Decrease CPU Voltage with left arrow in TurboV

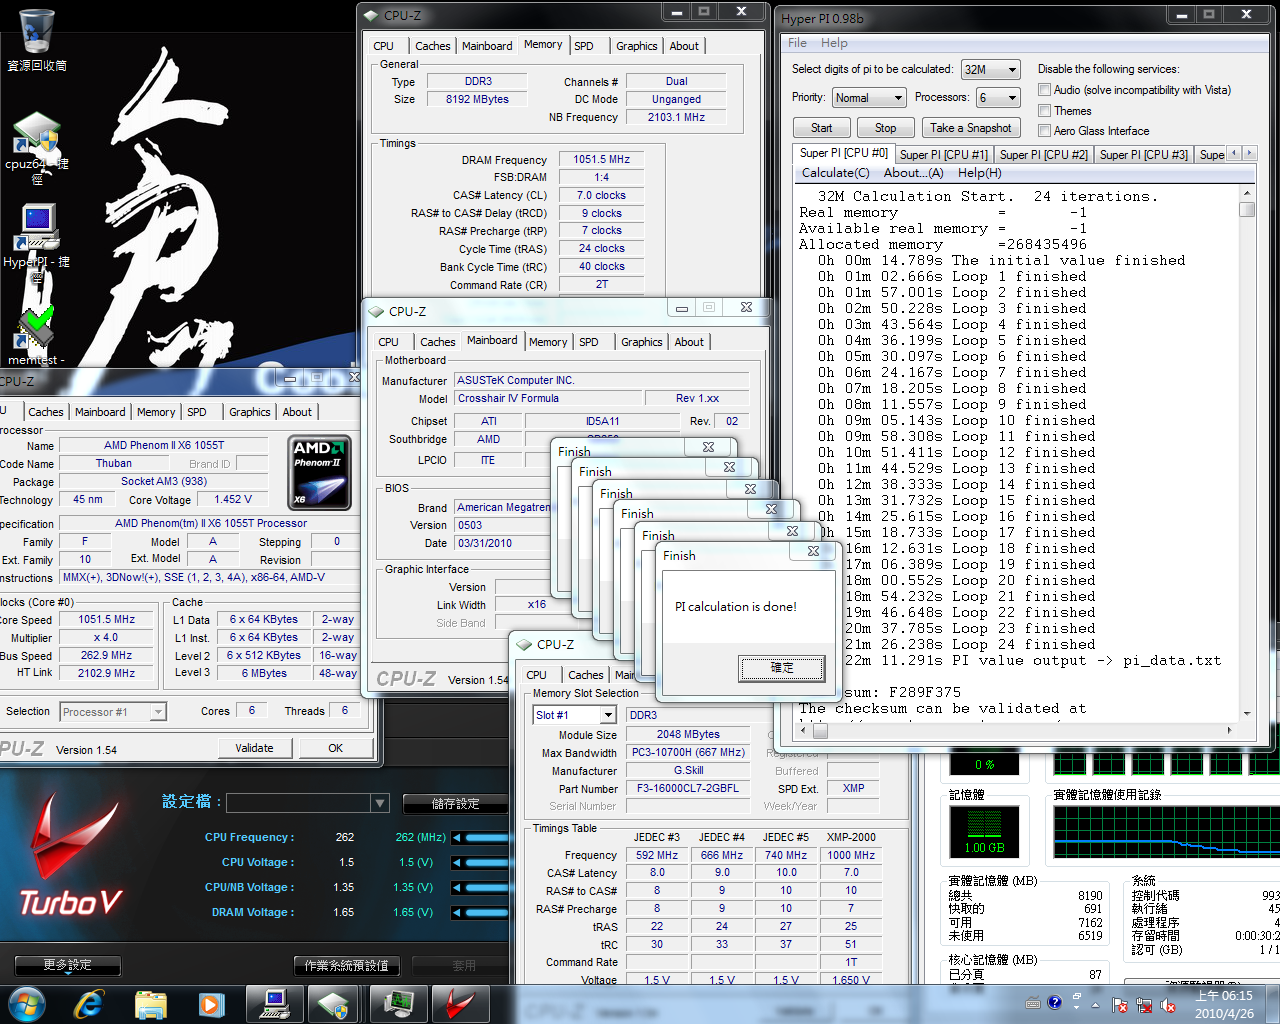pos(457,862)
